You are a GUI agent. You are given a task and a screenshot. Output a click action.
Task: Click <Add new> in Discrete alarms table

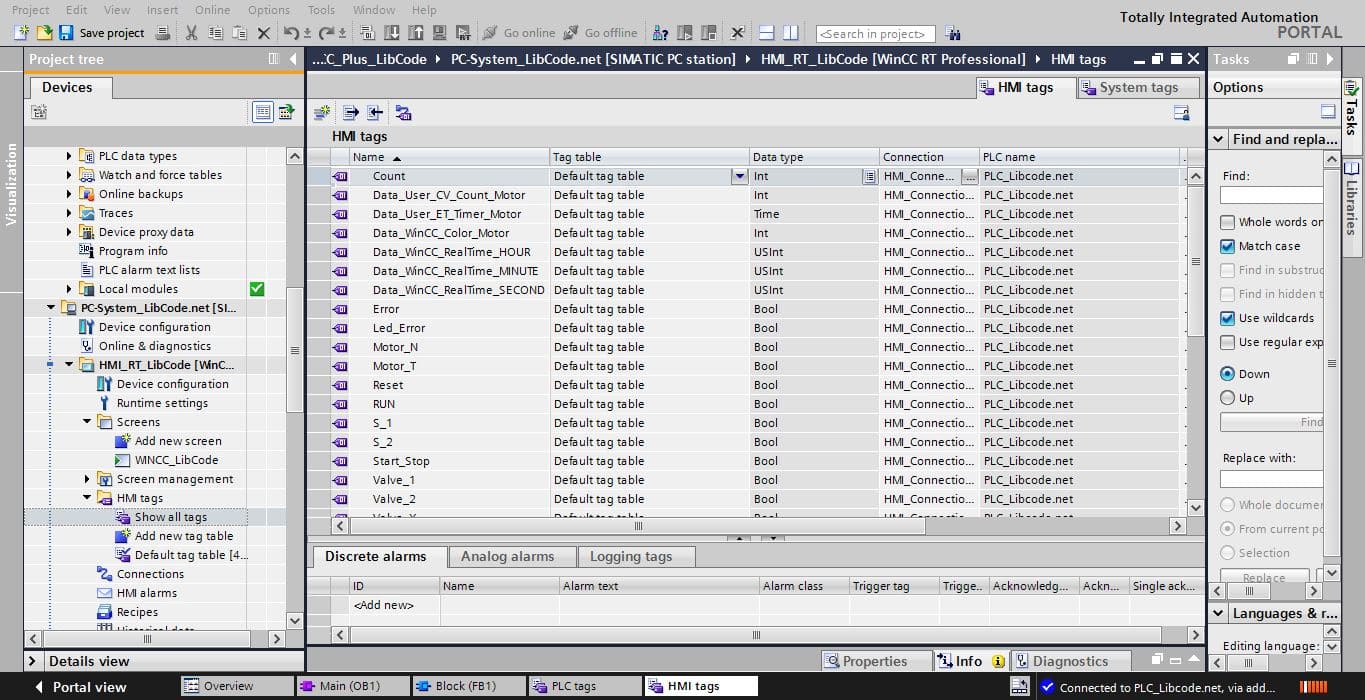click(x=383, y=605)
